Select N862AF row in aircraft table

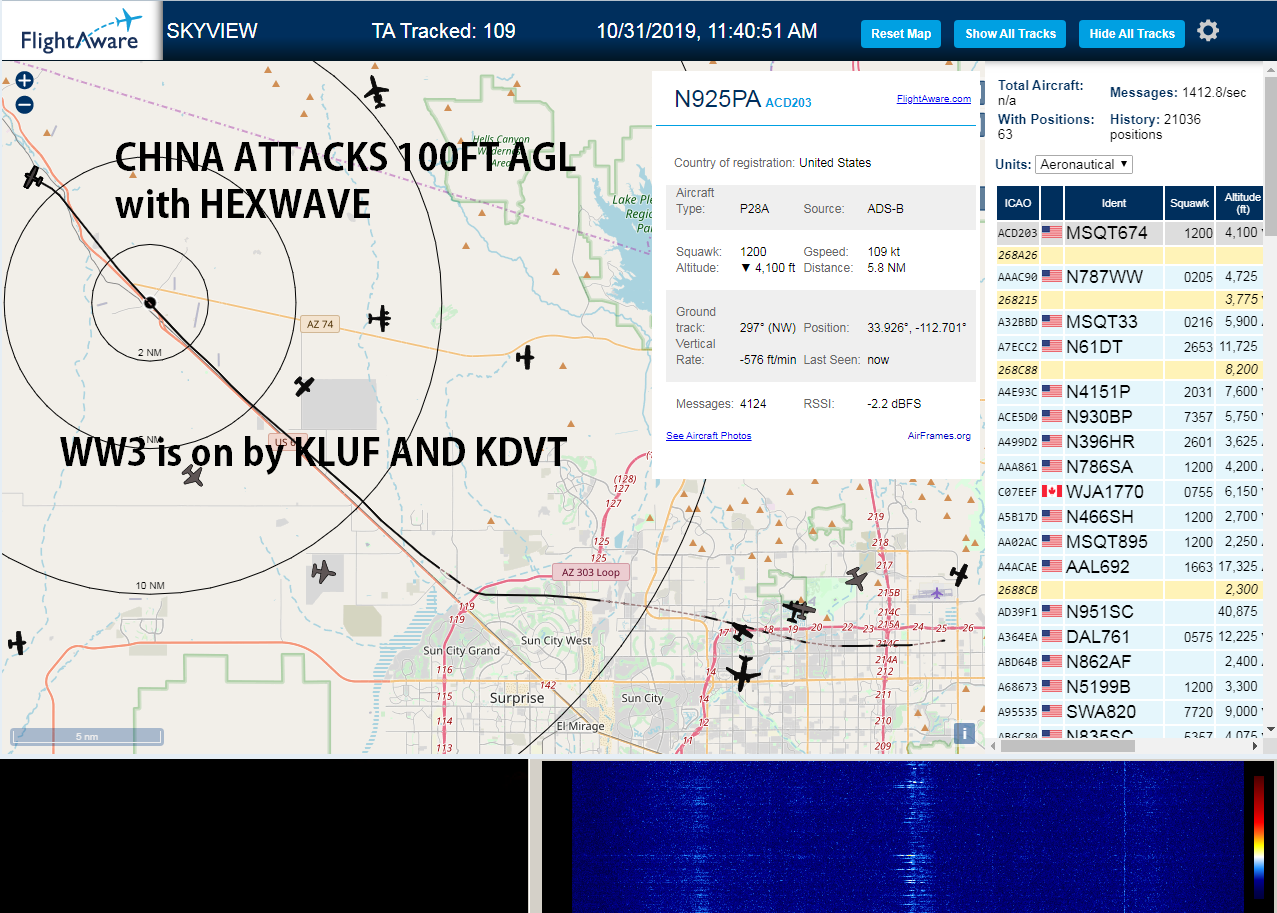(1130, 661)
